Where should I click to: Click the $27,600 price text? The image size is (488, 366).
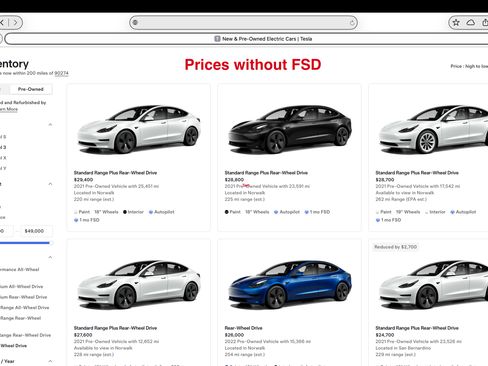(x=83, y=335)
